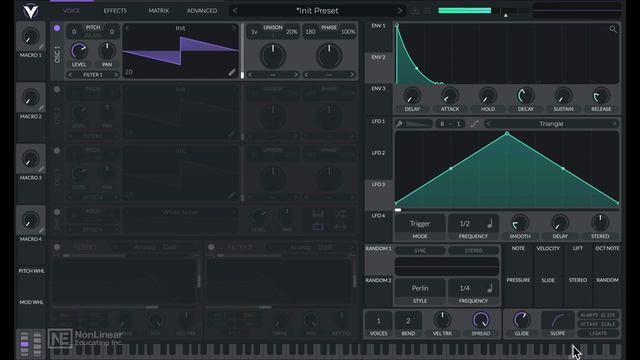Screen dimensions: 640x360
Task: Enable the Filter 1 power button
Action: (57, 247)
